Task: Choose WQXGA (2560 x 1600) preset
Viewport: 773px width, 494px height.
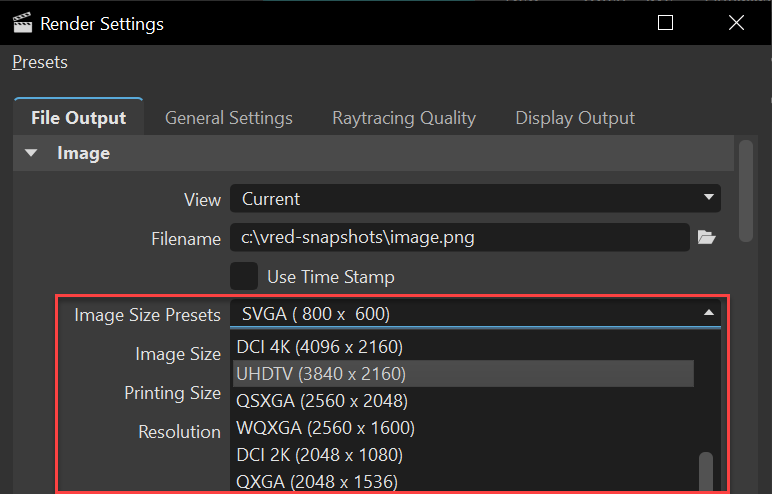Action: [x=325, y=428]
